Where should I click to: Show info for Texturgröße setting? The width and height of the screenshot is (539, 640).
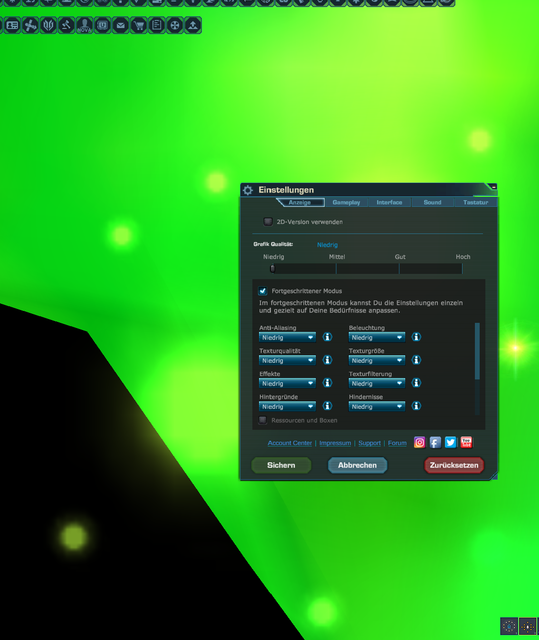[416, 360]
